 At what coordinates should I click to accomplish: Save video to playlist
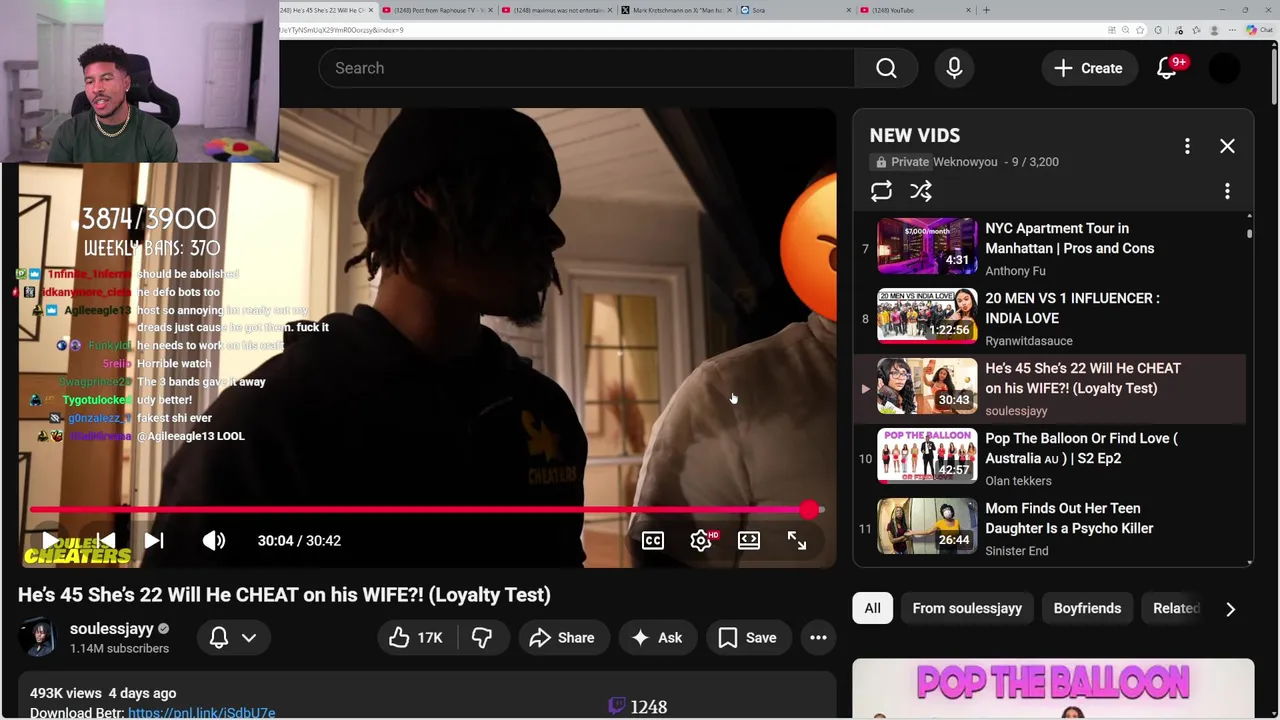click(747, 638)
